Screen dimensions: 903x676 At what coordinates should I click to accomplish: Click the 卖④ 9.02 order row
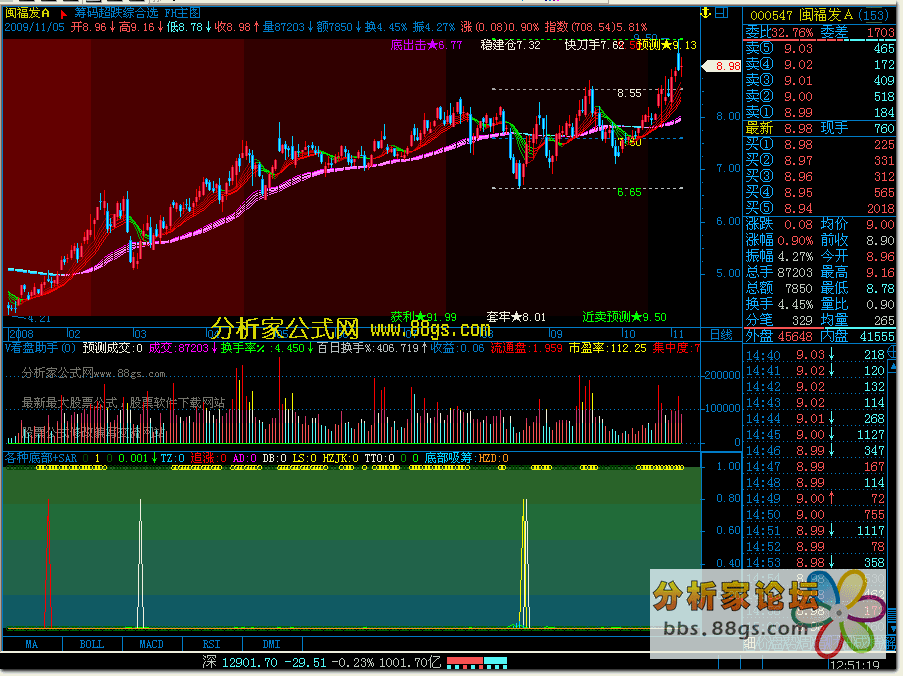coord(820,64)
